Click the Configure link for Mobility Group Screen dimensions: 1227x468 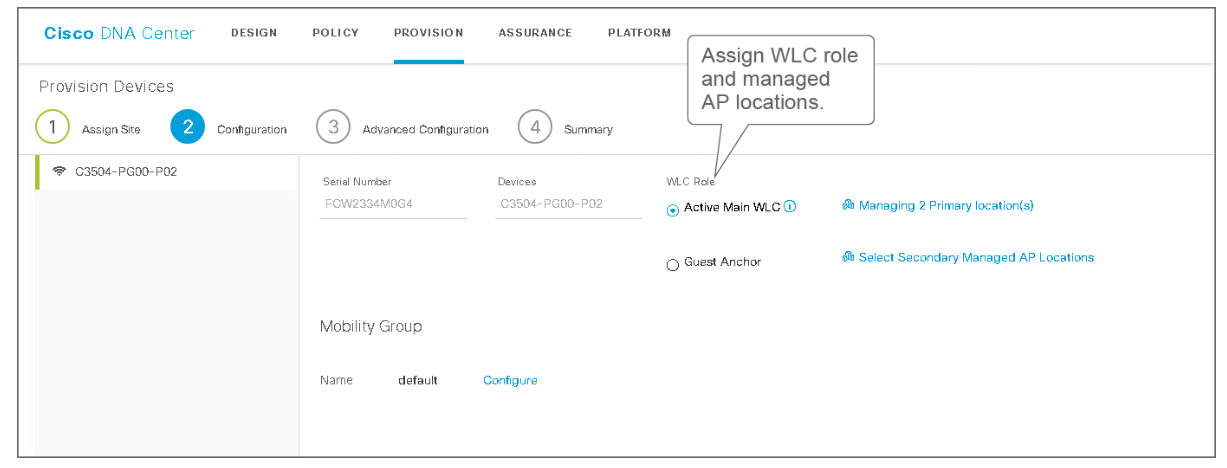point(510,381)
